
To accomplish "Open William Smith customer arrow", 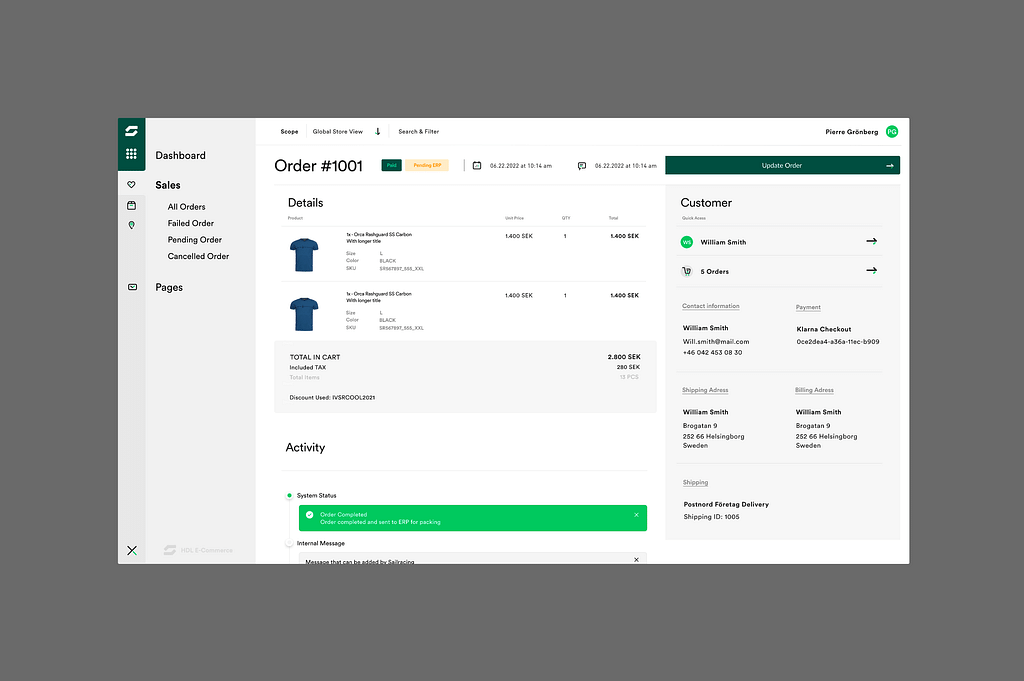I will (871, 242).
